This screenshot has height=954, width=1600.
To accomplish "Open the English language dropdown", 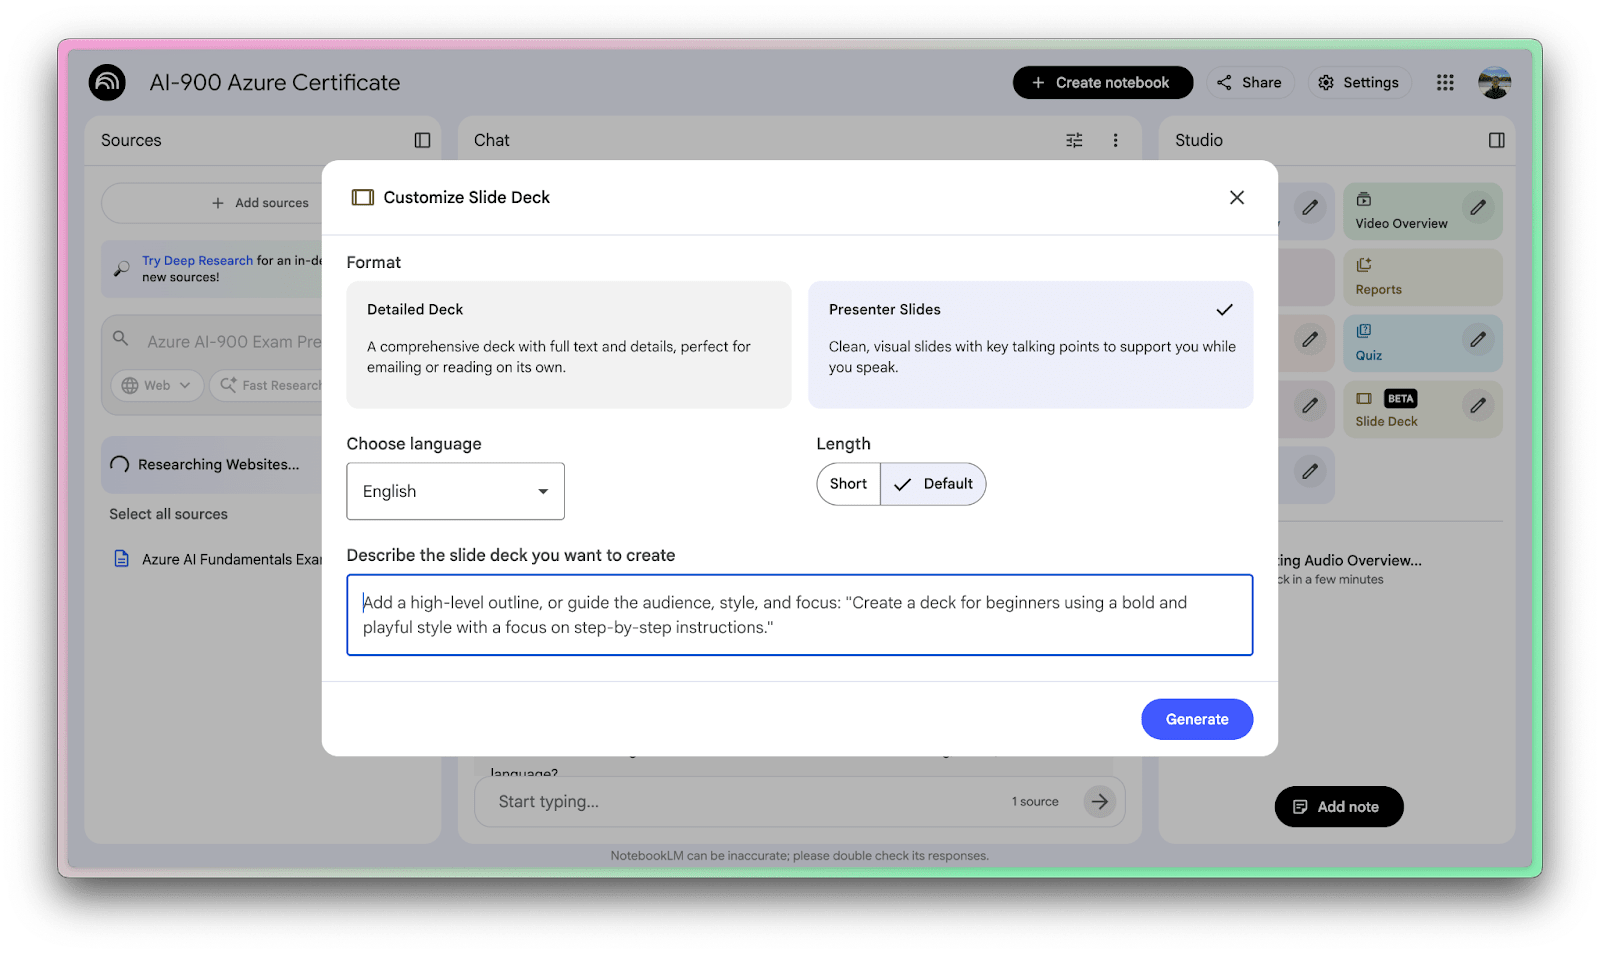I will pos(455,491).
